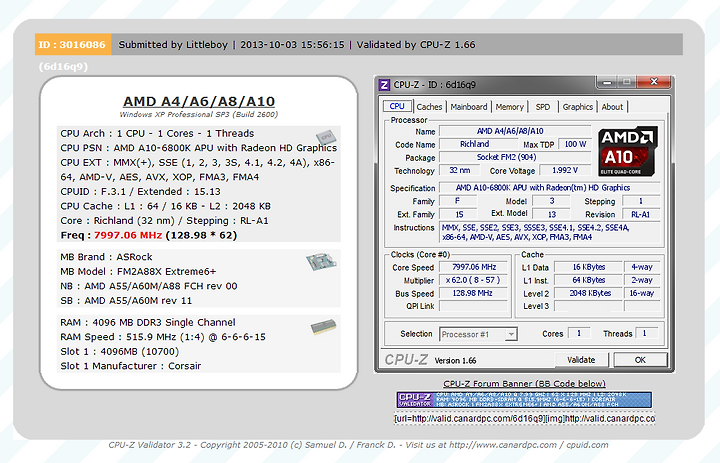720x463 pixels.
Task: Click the AMD A10 Elite Quad-Core logo
Action: 628,151
